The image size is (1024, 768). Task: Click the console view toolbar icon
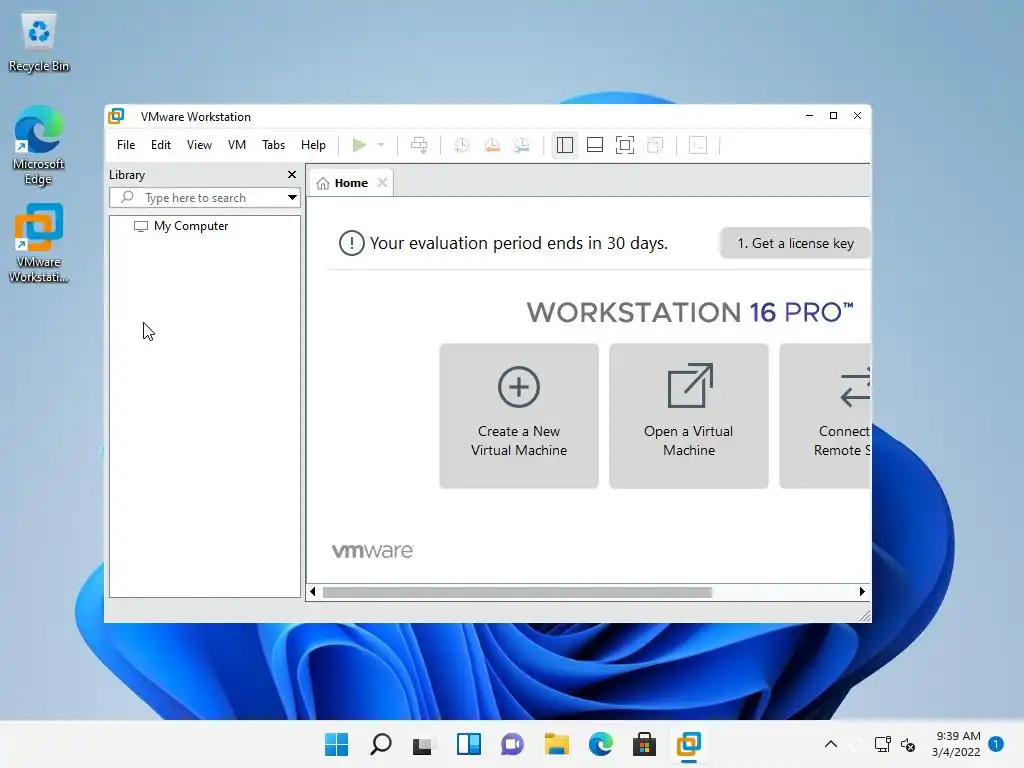(698, 145)
